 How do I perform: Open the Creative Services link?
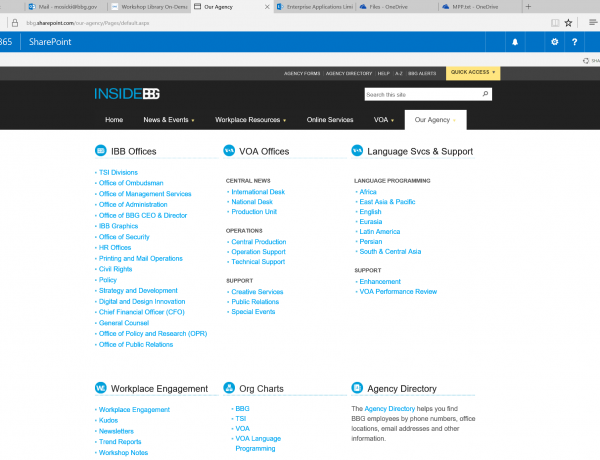click(257, 292)
